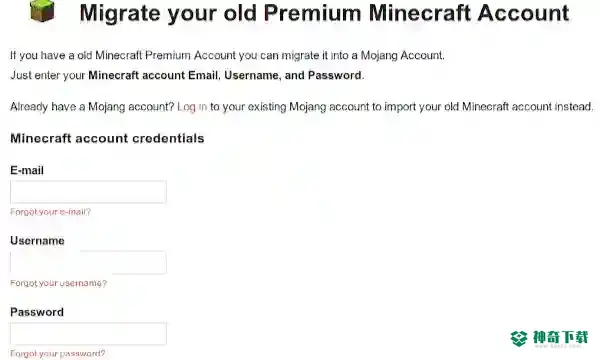
Task: Click the 神奇下载 watermark text
Action: pos(560,337)
